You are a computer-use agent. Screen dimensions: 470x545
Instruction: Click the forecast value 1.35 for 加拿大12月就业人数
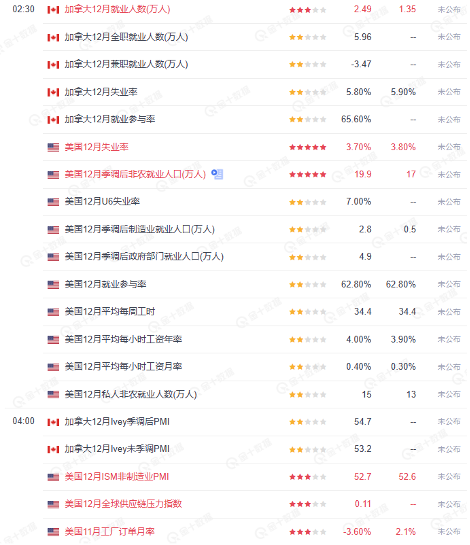tap(407, 9)
